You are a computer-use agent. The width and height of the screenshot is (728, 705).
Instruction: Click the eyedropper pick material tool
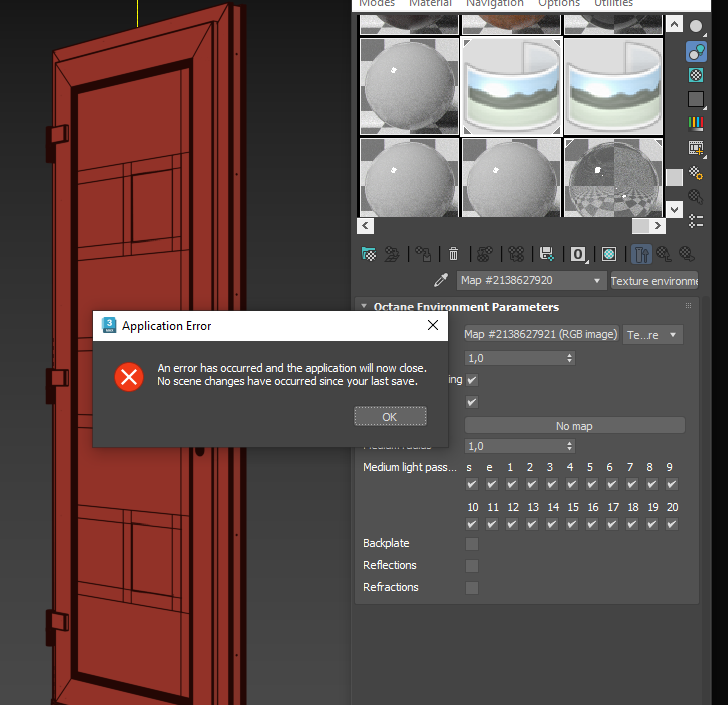coord(441,280)
